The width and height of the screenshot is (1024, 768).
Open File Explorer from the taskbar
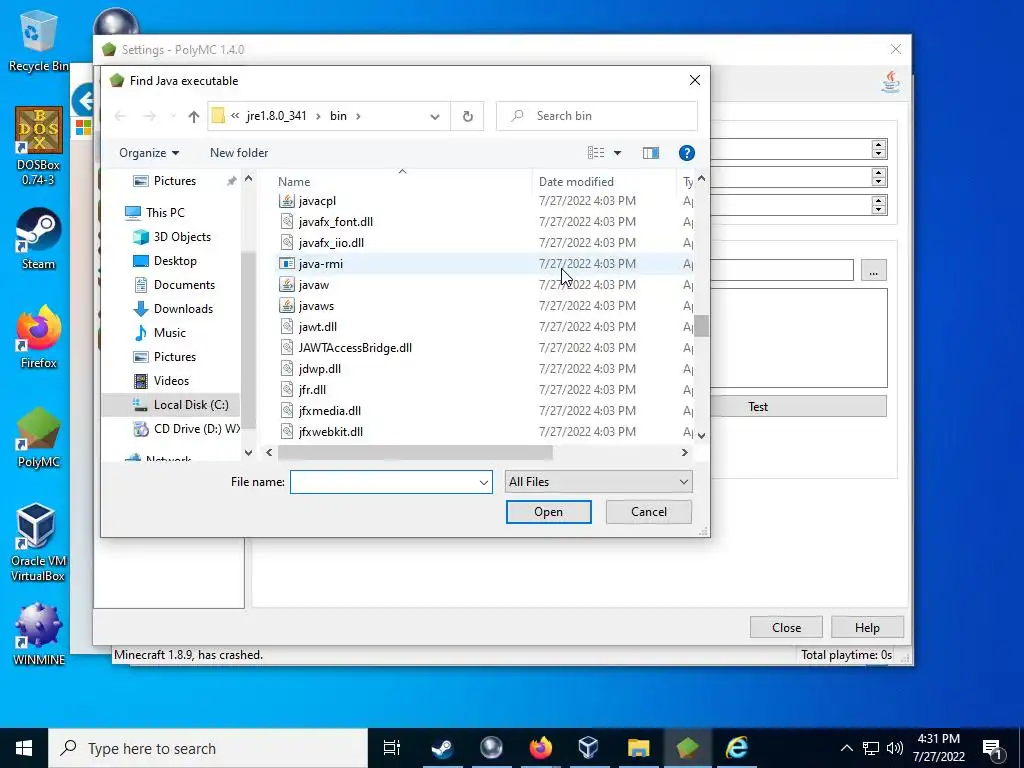[x=638, y=748]
